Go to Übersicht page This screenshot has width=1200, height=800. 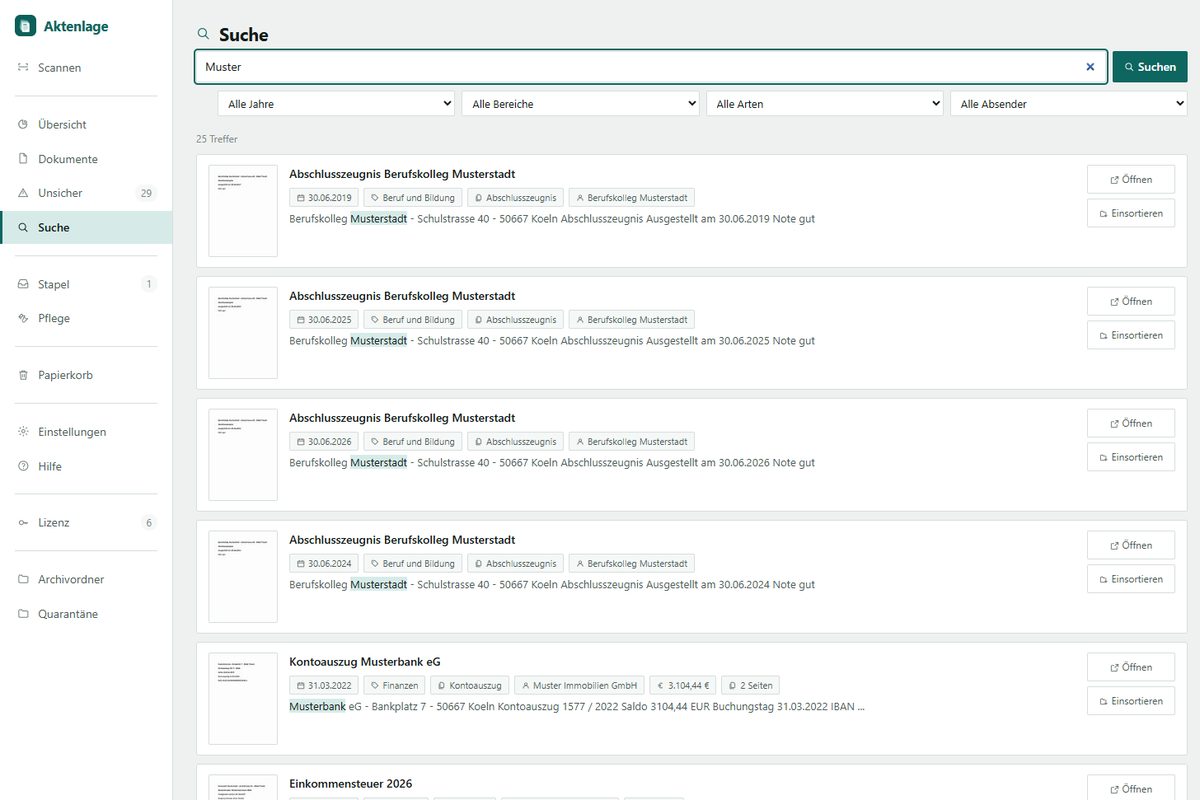pos(86,125)
